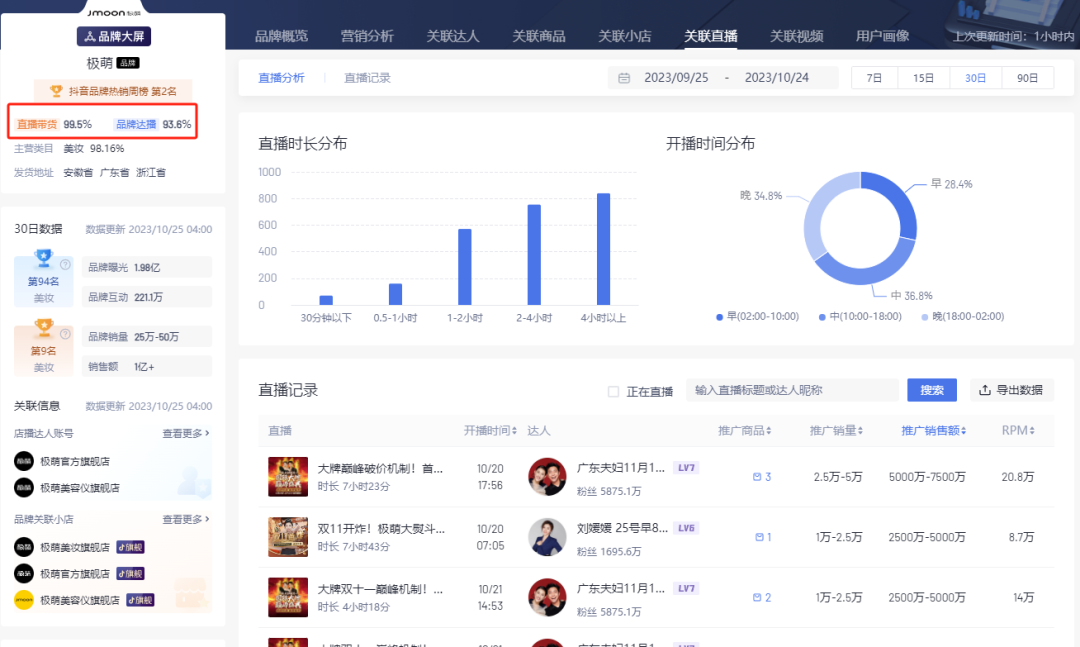
Task: Click the calendar icon in date range
Action: (624, 78)
